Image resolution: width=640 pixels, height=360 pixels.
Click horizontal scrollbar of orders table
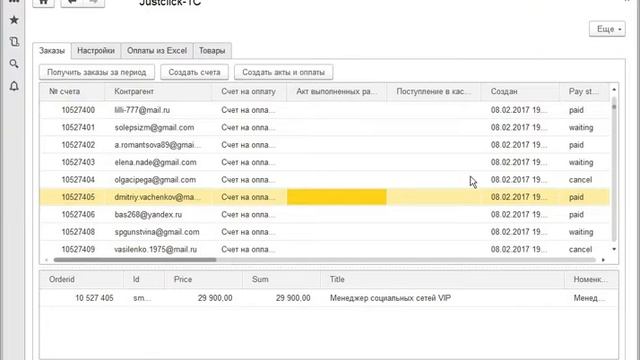tap(135, 260)
